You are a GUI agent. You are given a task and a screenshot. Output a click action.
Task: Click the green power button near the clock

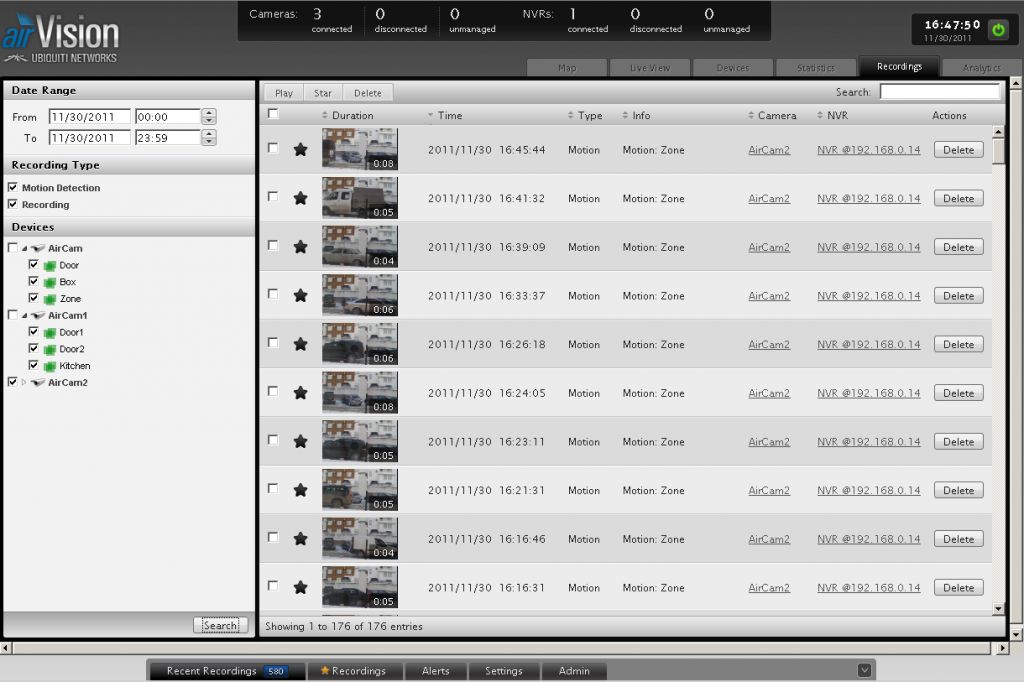pyautogui.click(x=997, y=30)
